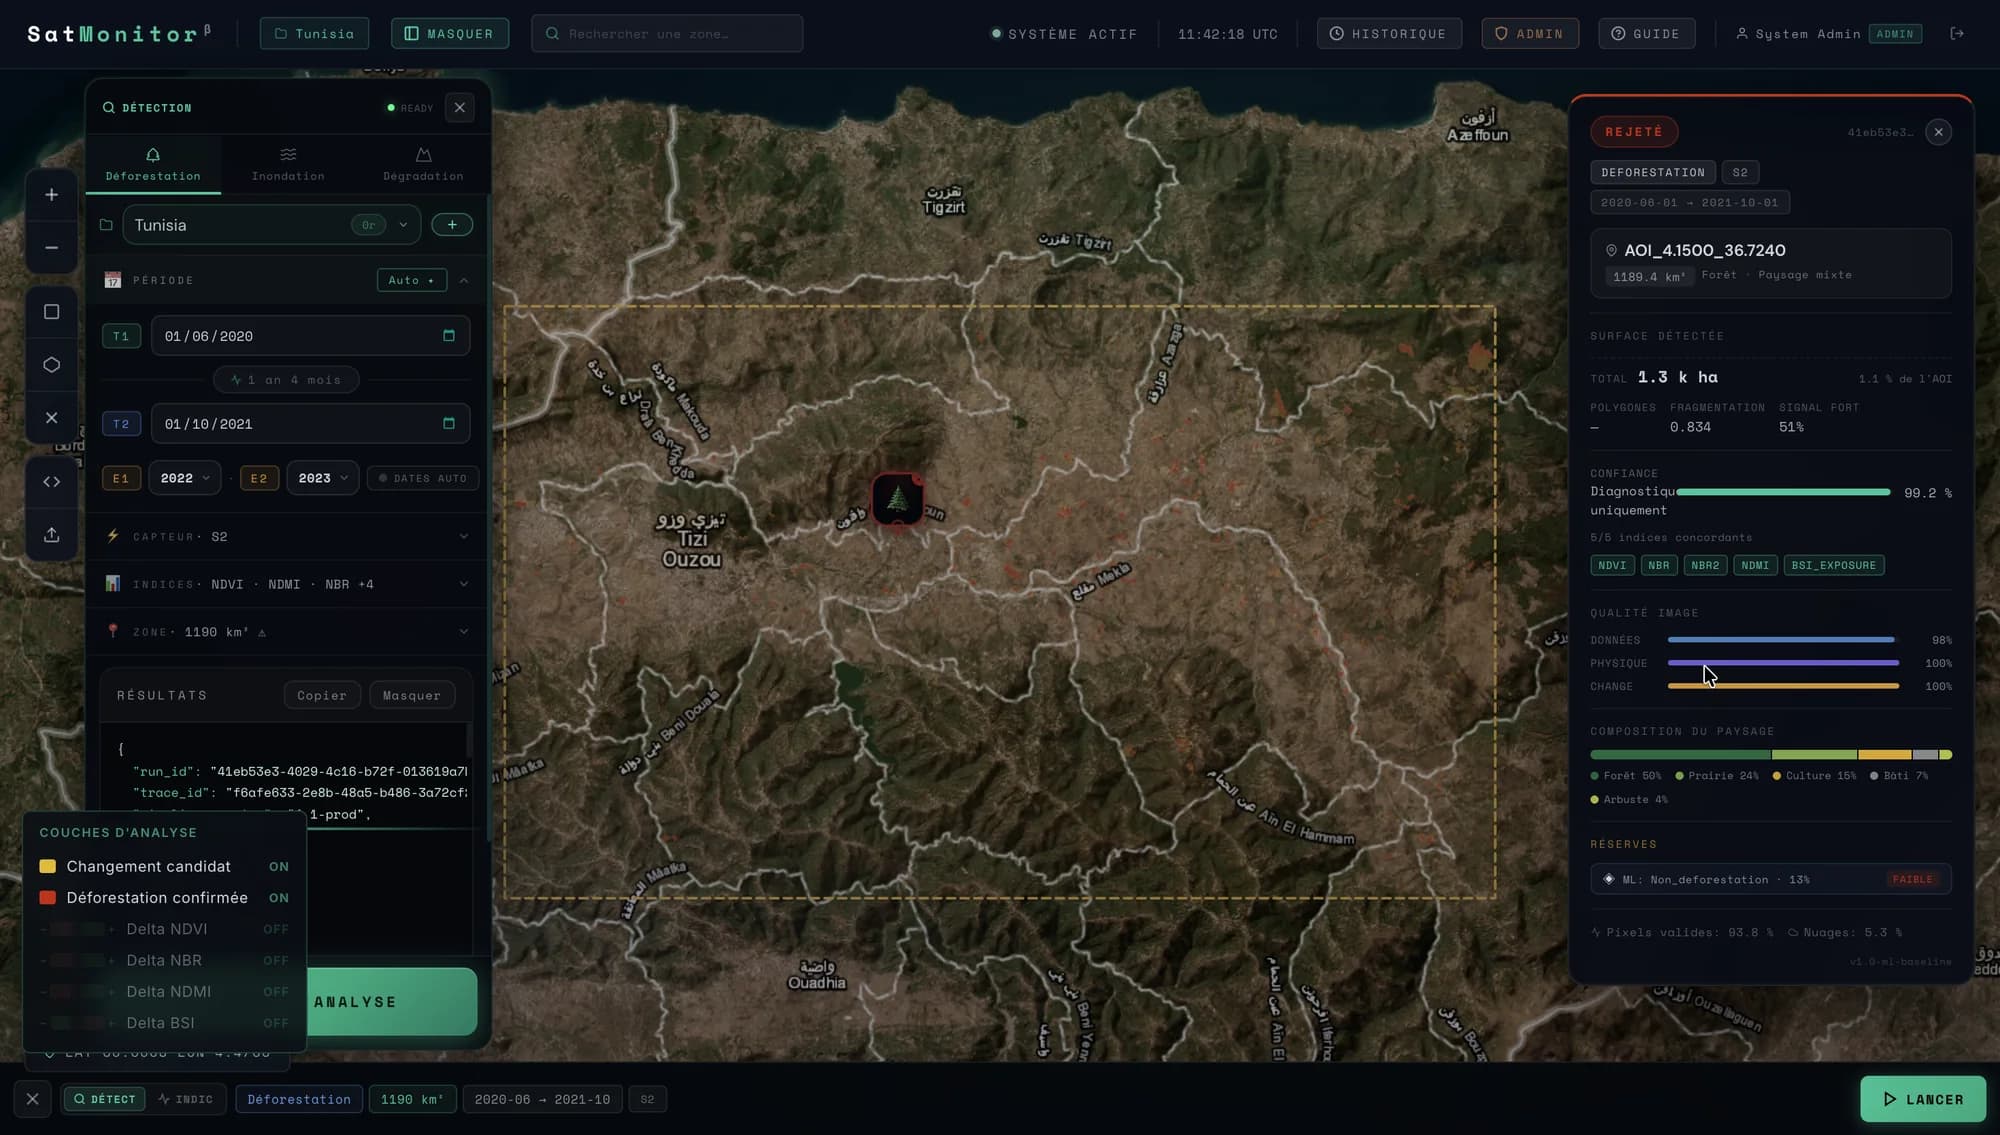Open the E1 year 2022 dropdown
This screenshot has height=1135, width=2000.
[185, 478]
